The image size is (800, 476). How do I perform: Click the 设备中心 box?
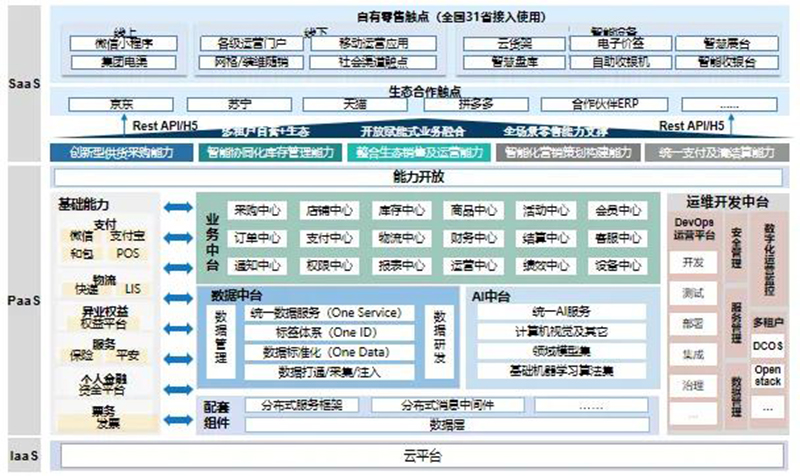point(618,266)
